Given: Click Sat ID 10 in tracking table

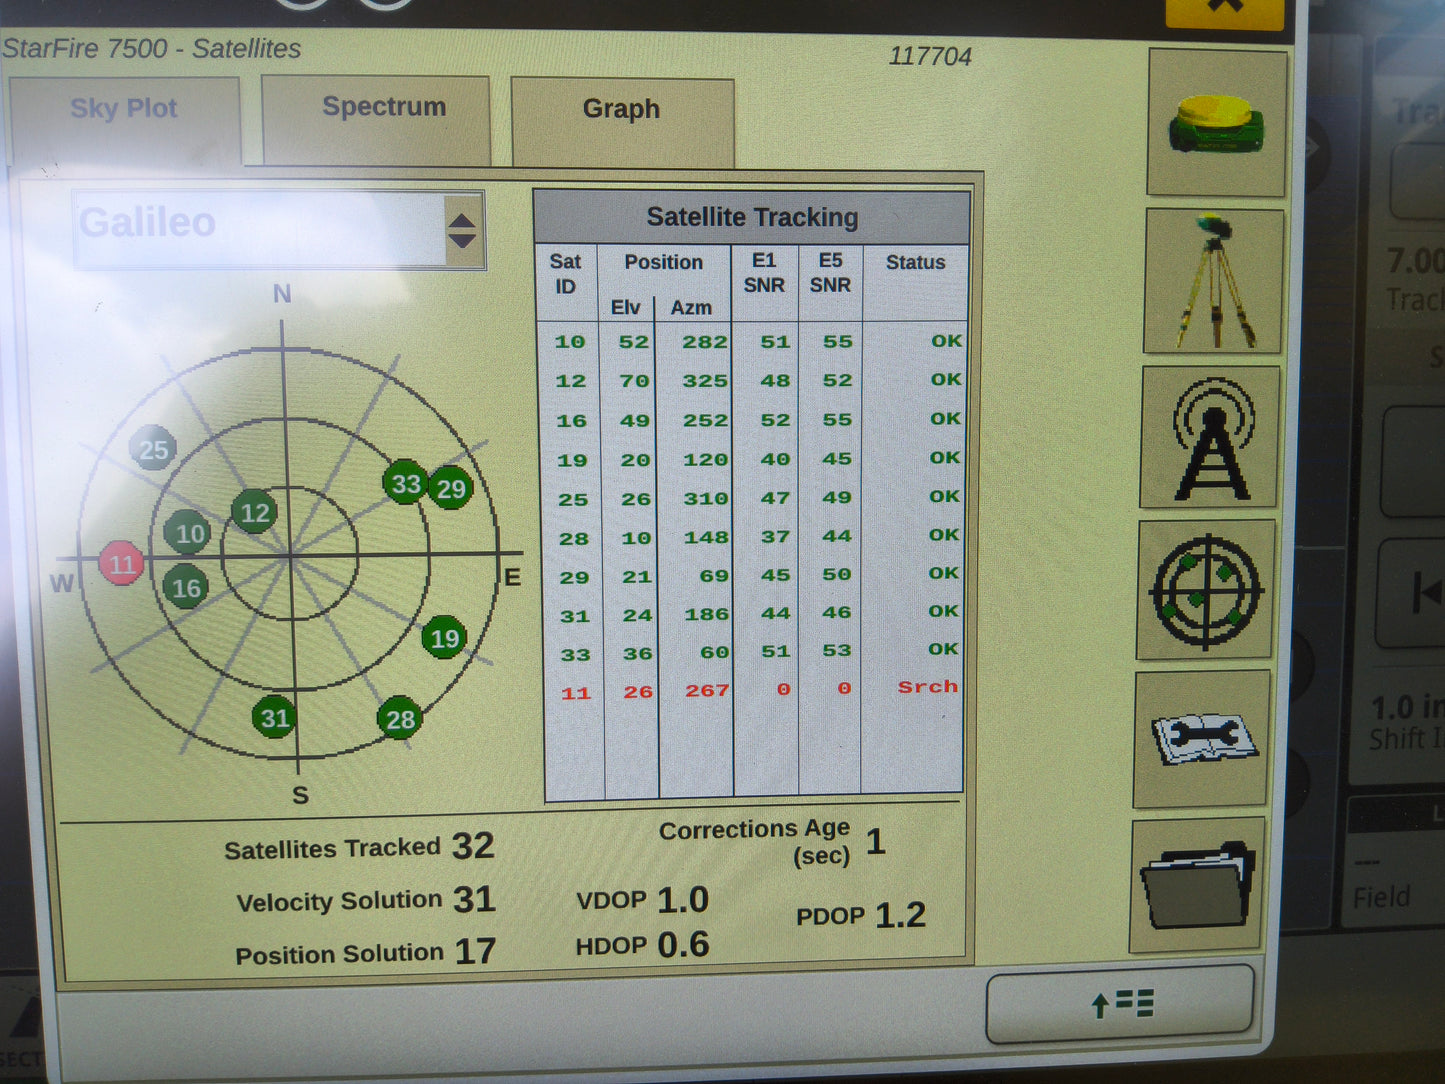Looking at the screenshot, I should 570,342.
